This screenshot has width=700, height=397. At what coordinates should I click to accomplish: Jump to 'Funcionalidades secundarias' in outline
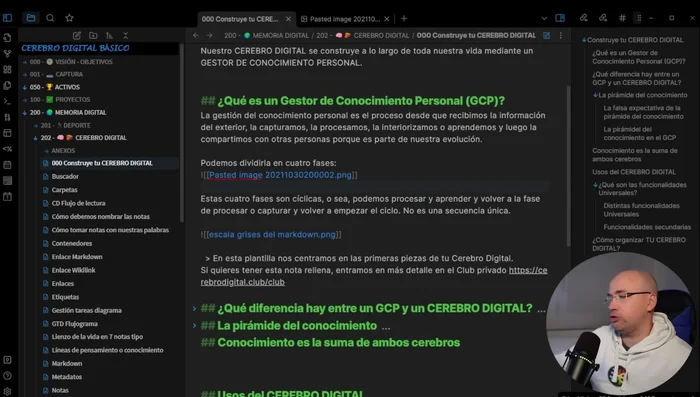point(647,227)
